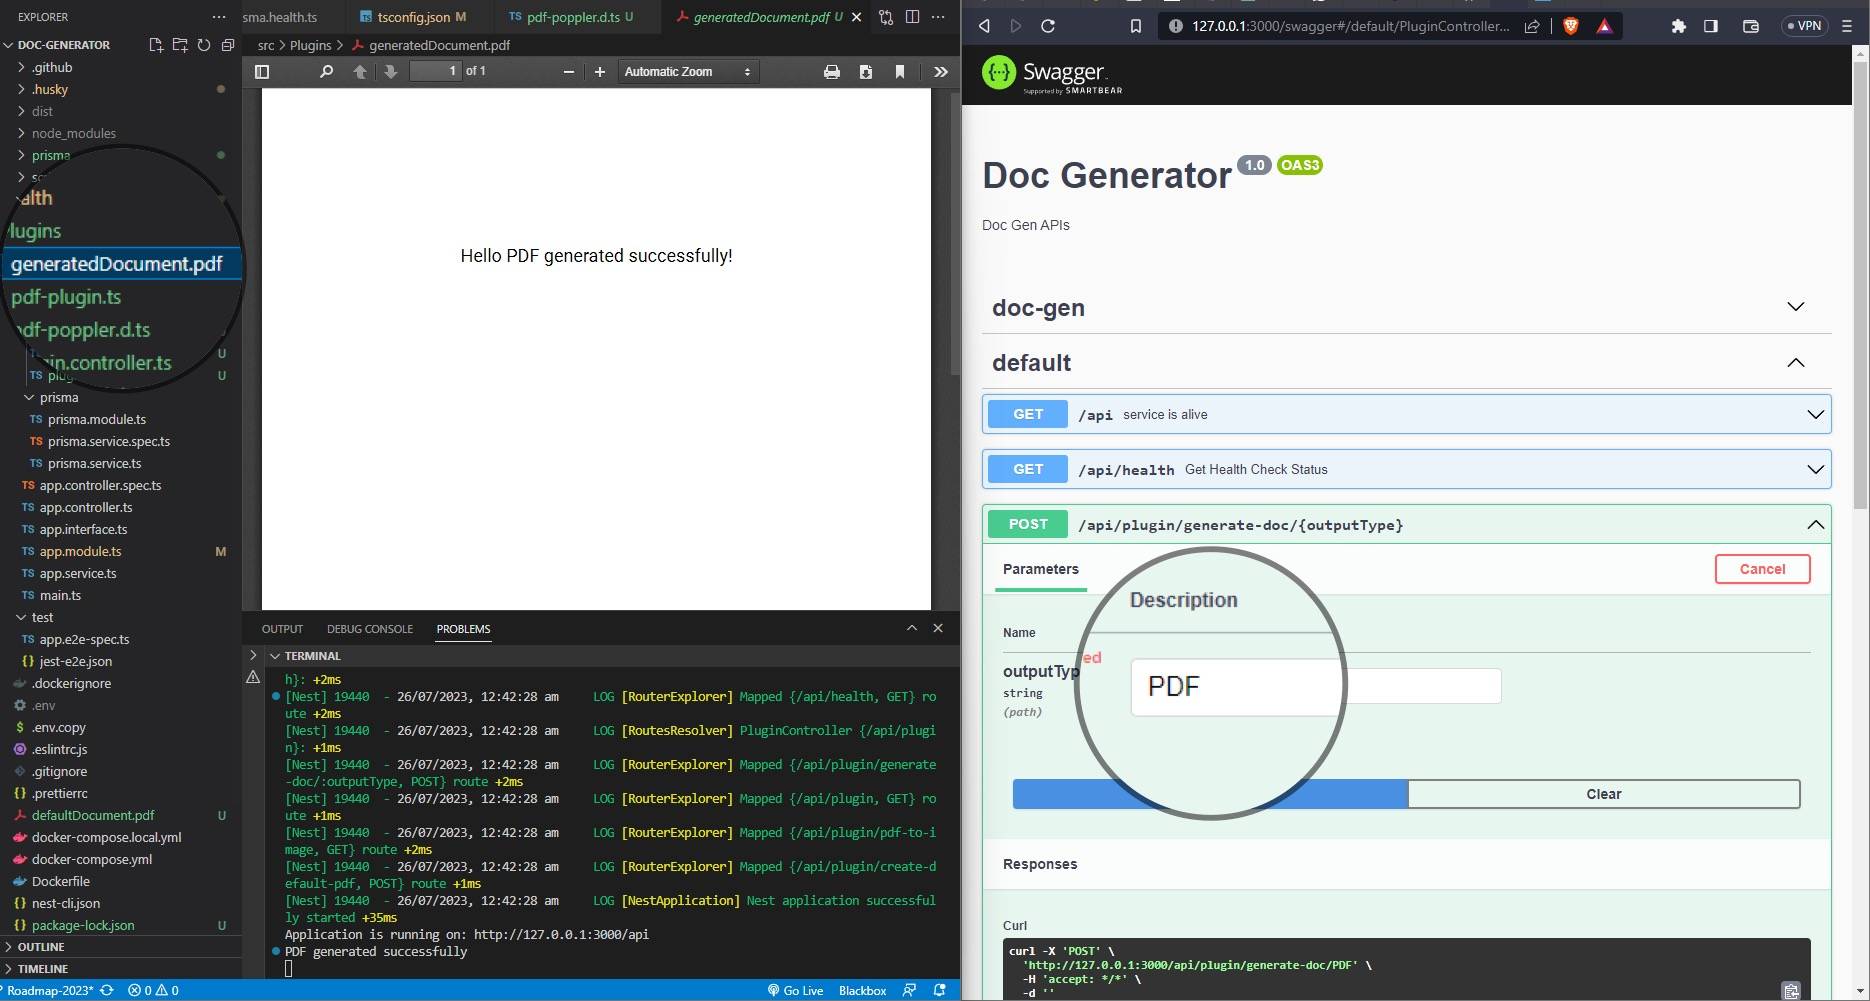Click the Clear button under outputType
The width and height of the screenshot is (1870, 1001).
[x=1603, y=793]
